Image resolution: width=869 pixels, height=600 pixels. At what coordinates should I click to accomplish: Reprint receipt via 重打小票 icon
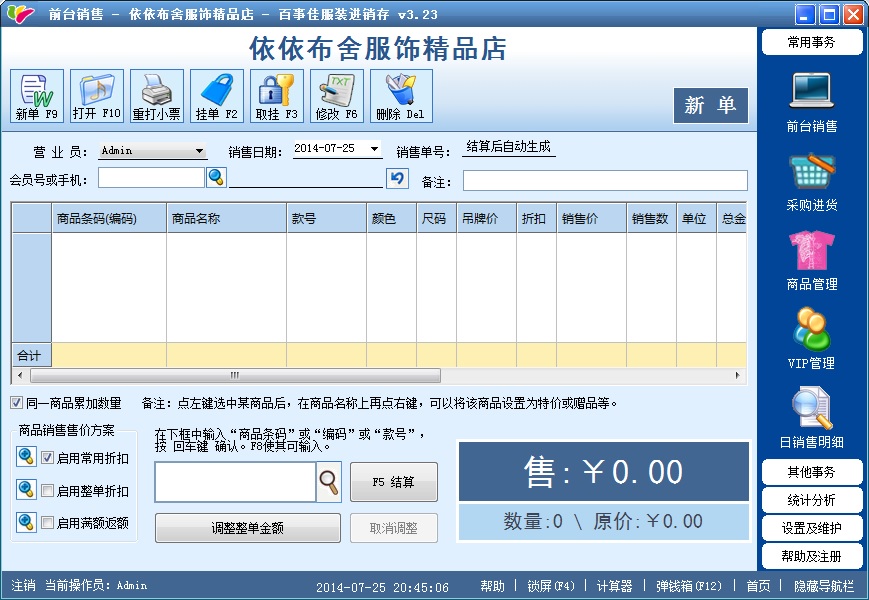coord(157,96)
